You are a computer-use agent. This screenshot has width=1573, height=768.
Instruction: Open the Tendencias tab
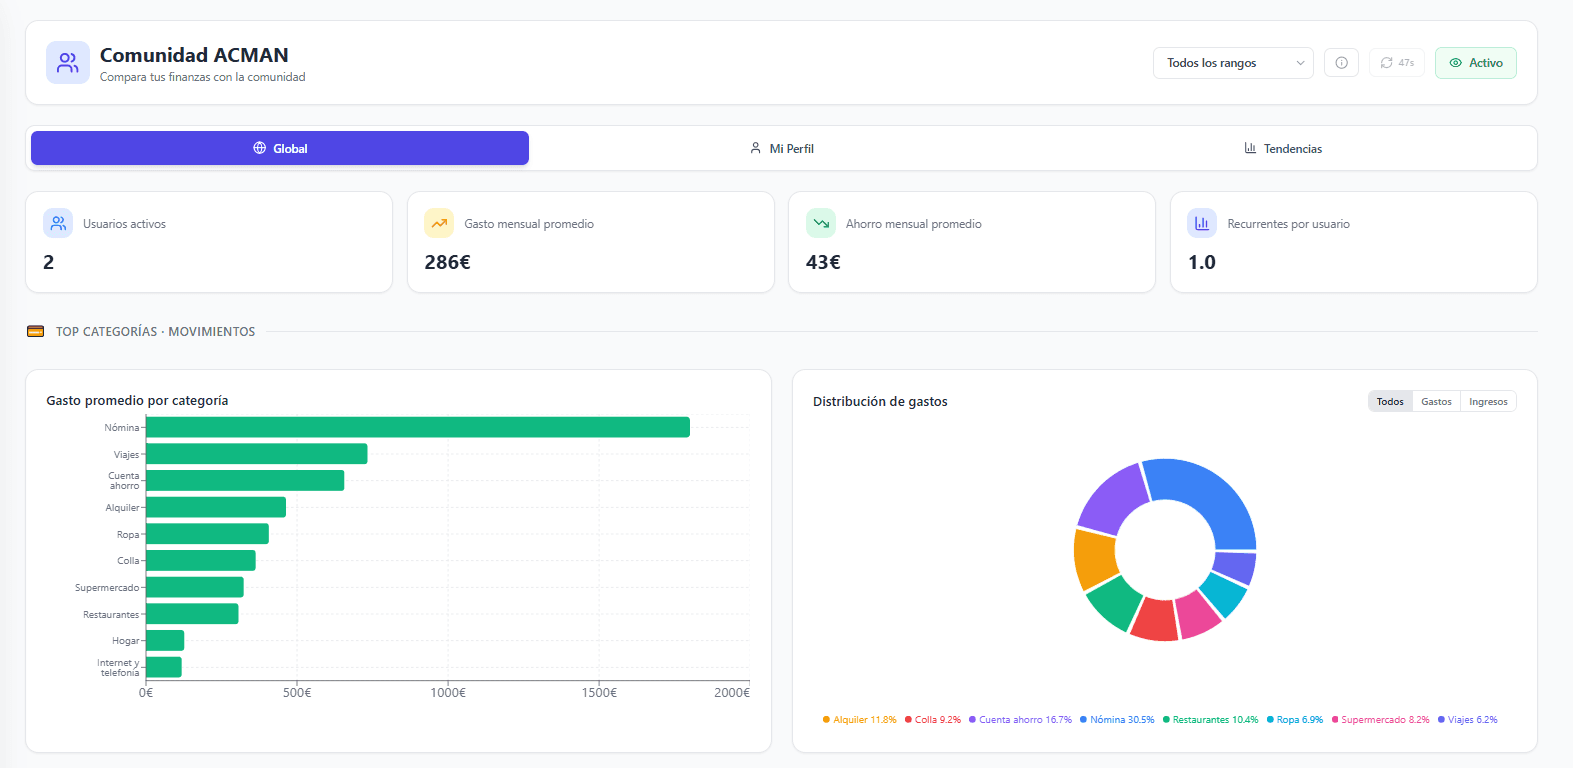click(x=1283, y=148)
